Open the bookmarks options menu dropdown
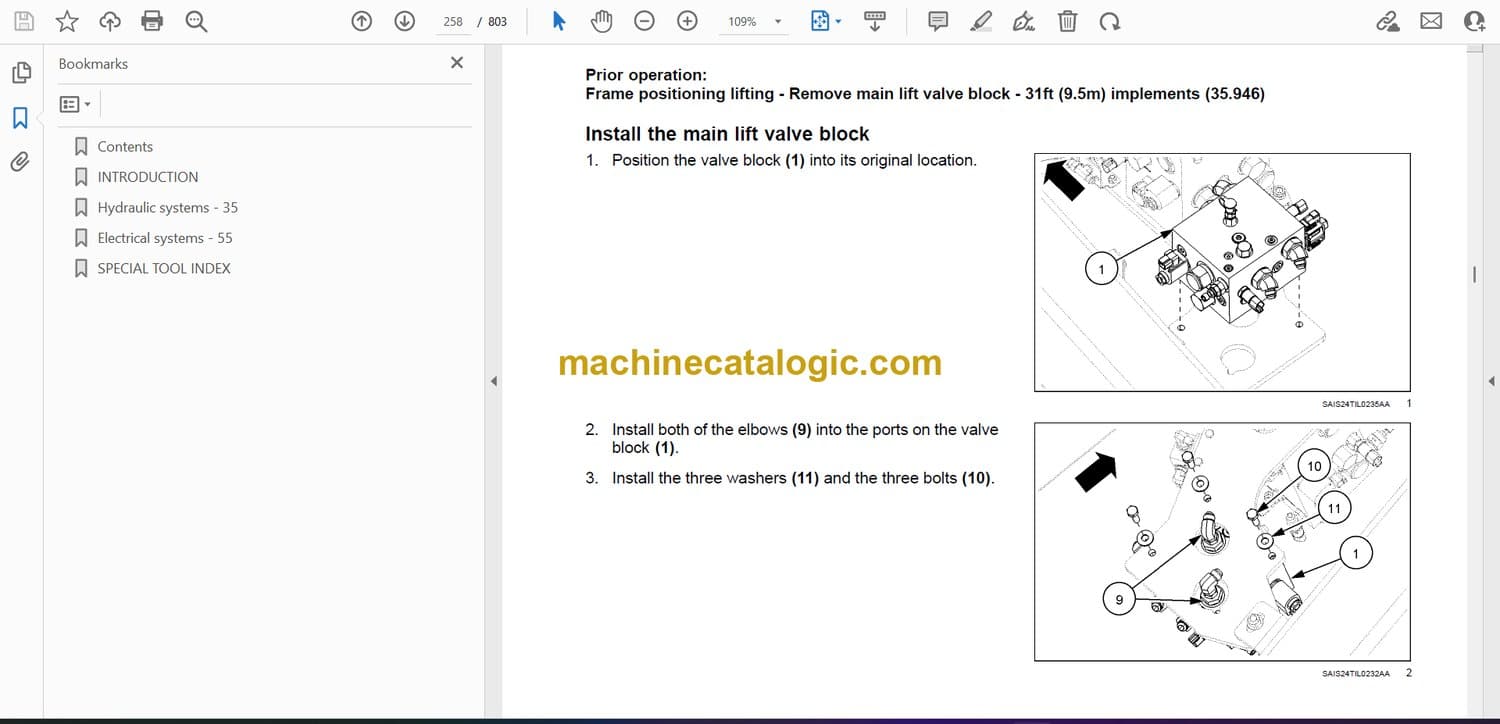Screen dimensions: 1500x724 coord(75,104)
